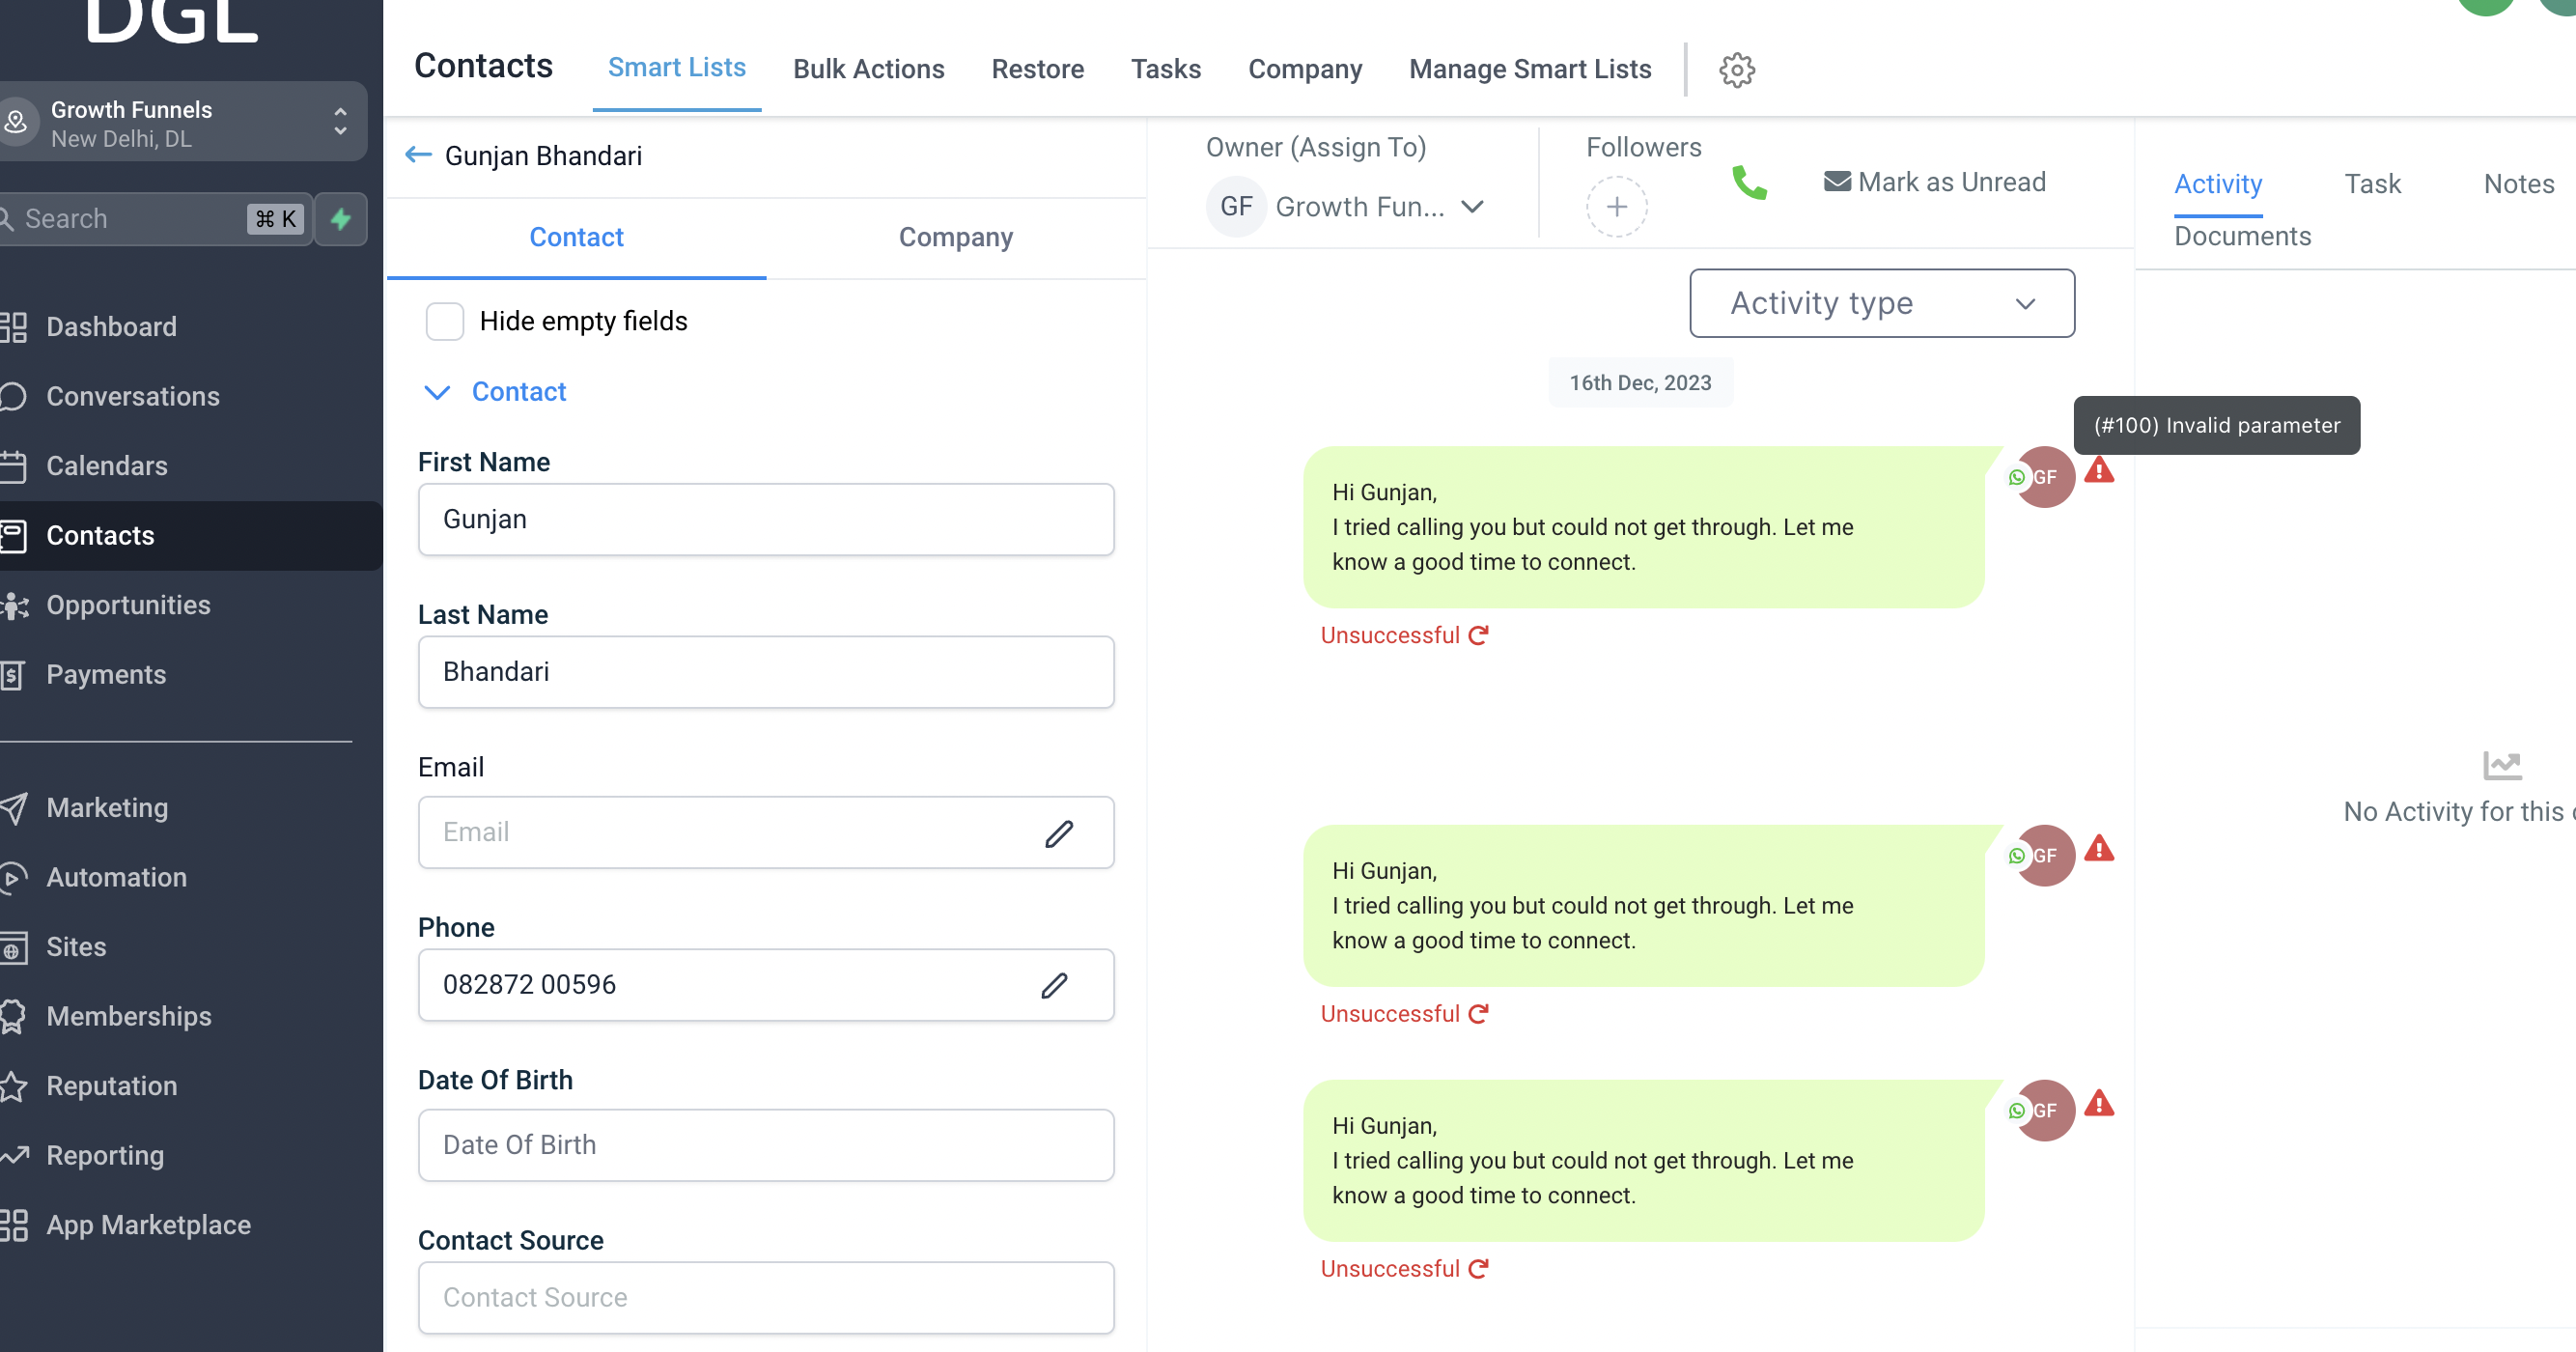Click the pencil icon in Phone field

tap(1054, 985)
